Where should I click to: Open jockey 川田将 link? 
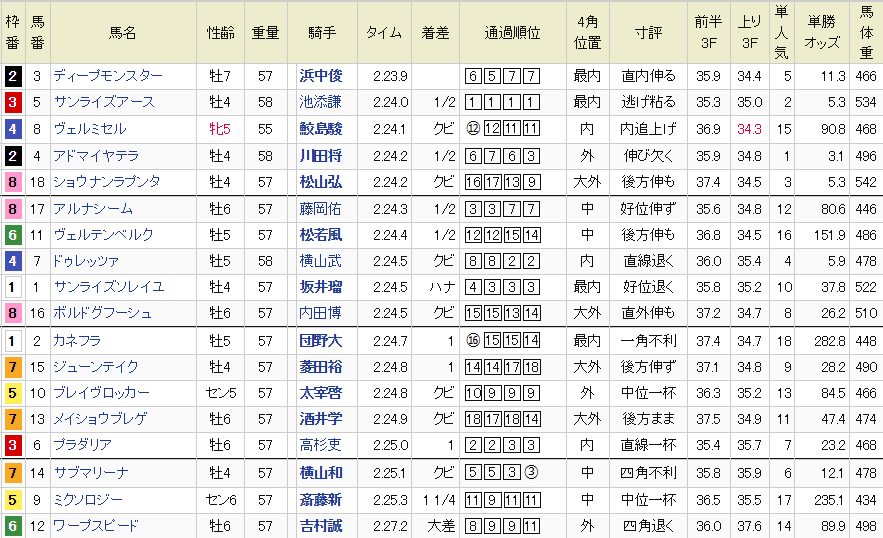(x=320, y=156)
